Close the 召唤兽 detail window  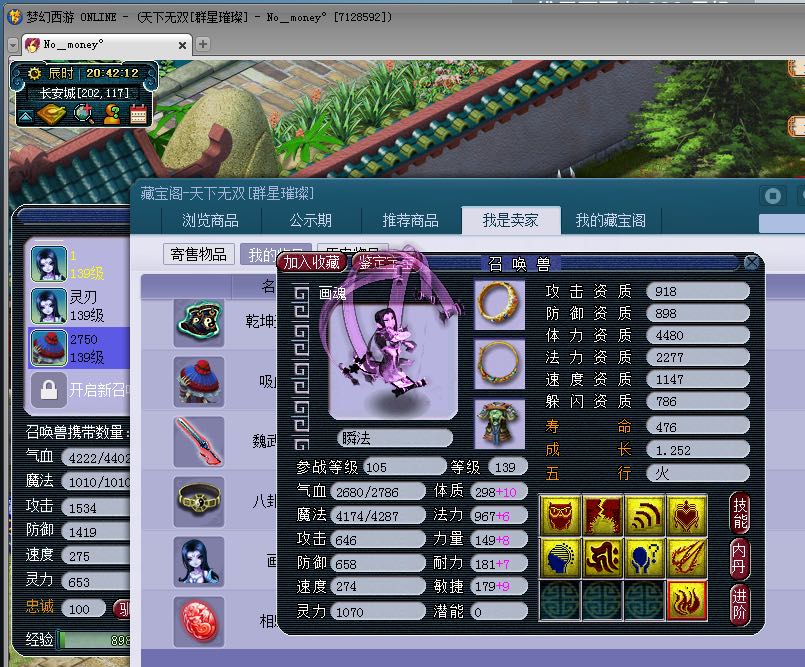(752, 263)
